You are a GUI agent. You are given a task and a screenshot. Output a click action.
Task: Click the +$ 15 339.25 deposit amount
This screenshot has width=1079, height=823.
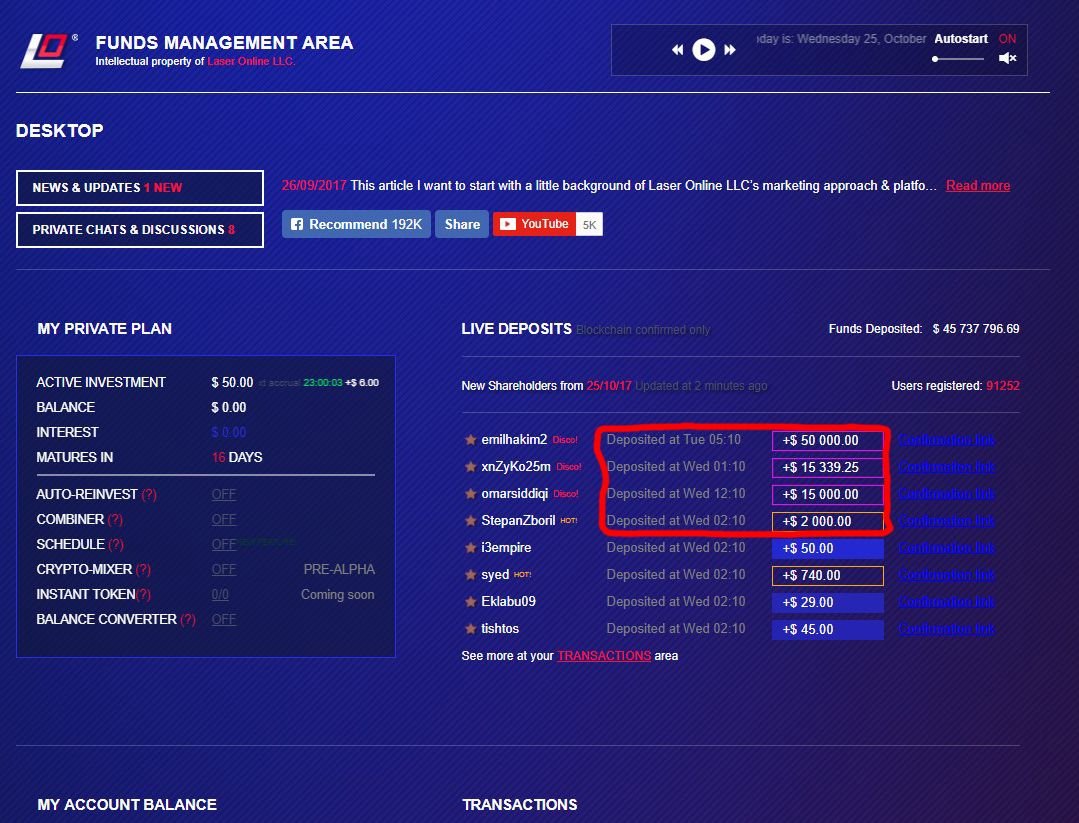click(828, 467)
